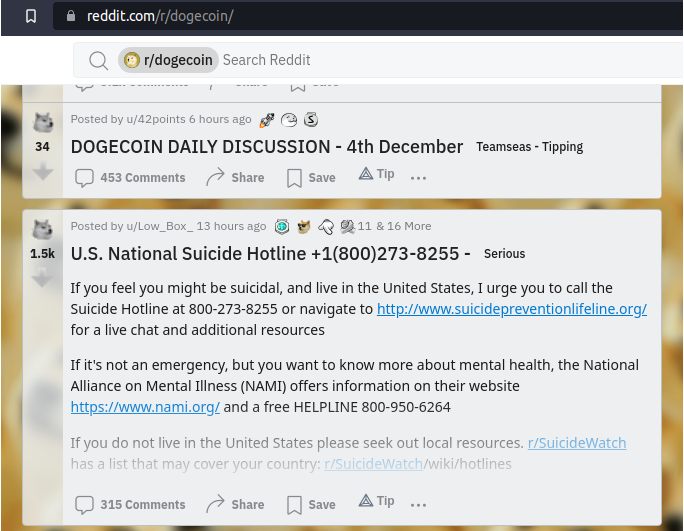Click the '34' vote score
This screenshot has width=684, height=531.
tap(42, 147)
